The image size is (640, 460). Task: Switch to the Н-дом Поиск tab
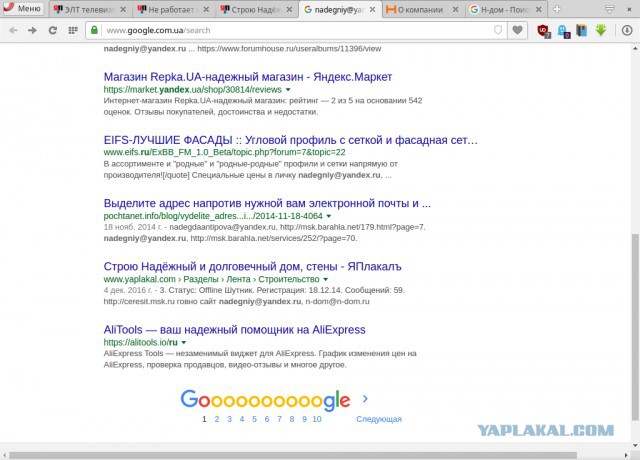click(506, 9)
